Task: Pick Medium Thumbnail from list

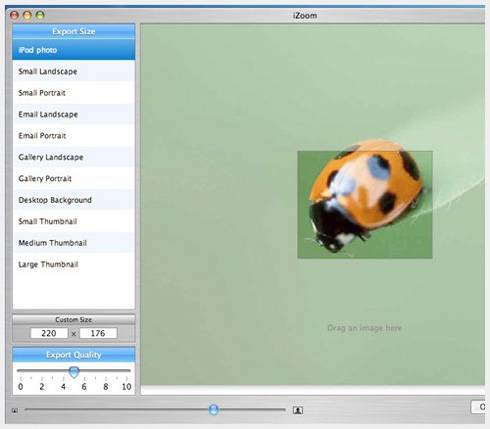Action: click(x=74, y=243)
